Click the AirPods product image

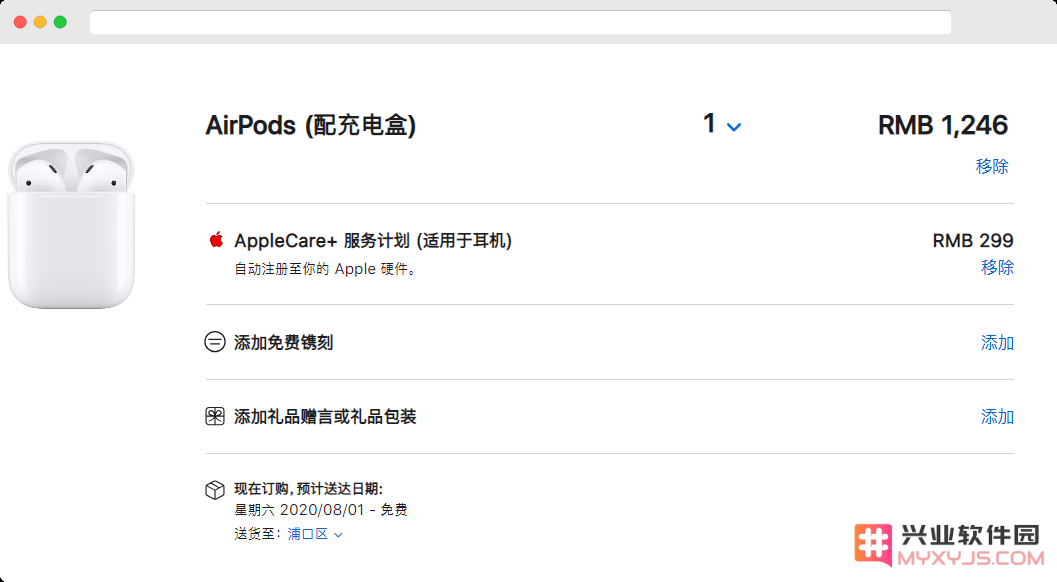tap(71, 225)
